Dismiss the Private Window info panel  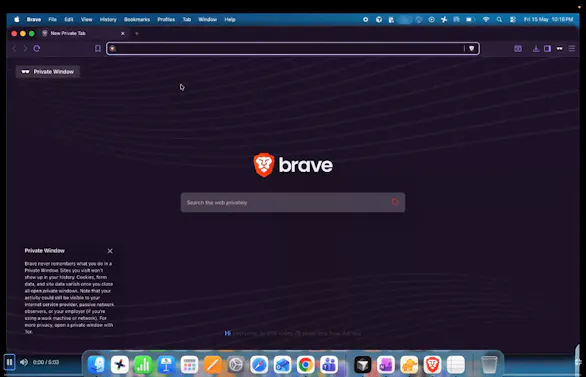(x=110, y=251)
